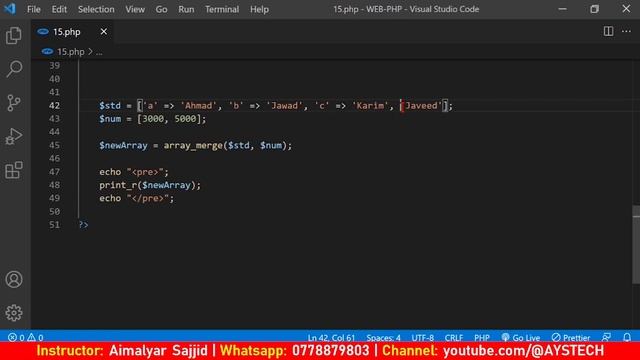Click the echo "<pre>" statement
This screenshot has height=360, width=640.
(133, 172)
